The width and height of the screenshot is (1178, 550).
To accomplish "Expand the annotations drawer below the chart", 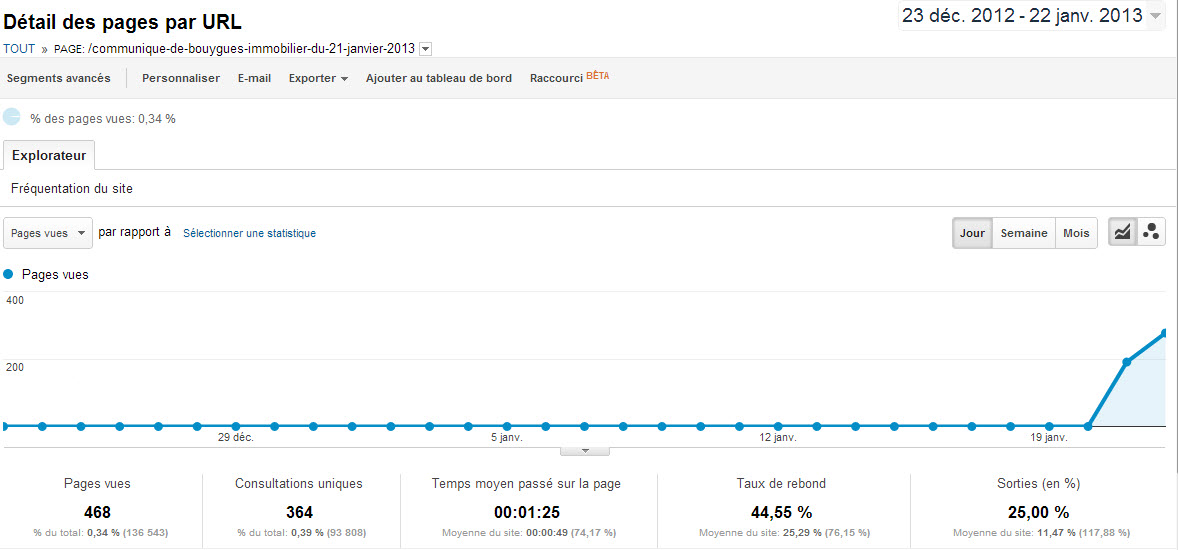I will [x=584, y=451].
